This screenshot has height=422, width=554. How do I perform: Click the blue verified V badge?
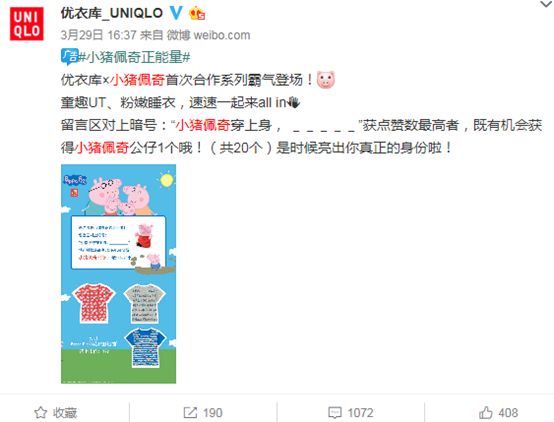tap(176, 13)
